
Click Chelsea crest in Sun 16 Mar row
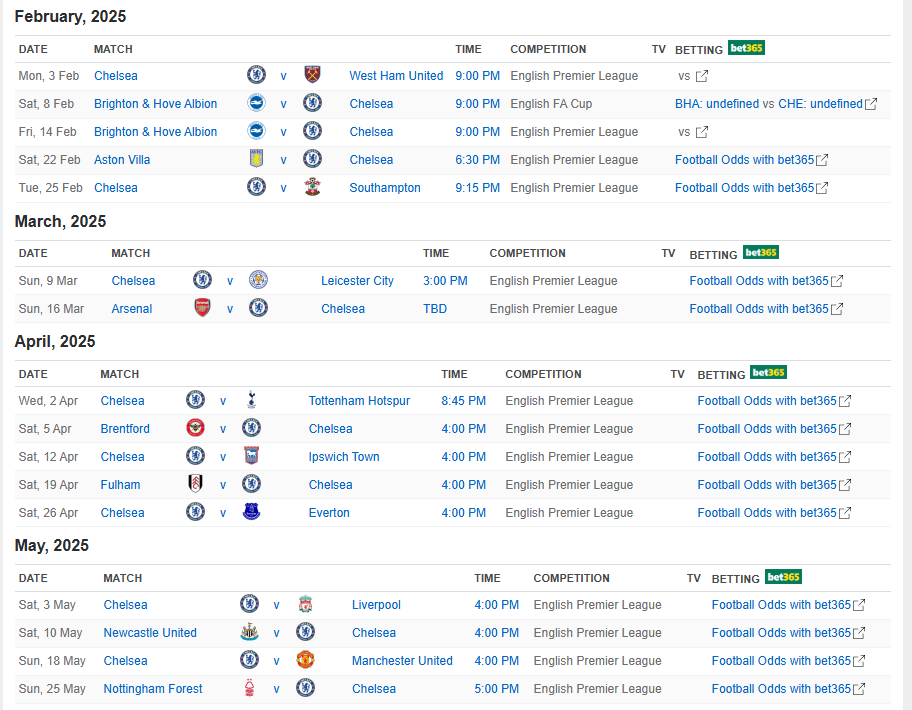click(x=258, y=308)
